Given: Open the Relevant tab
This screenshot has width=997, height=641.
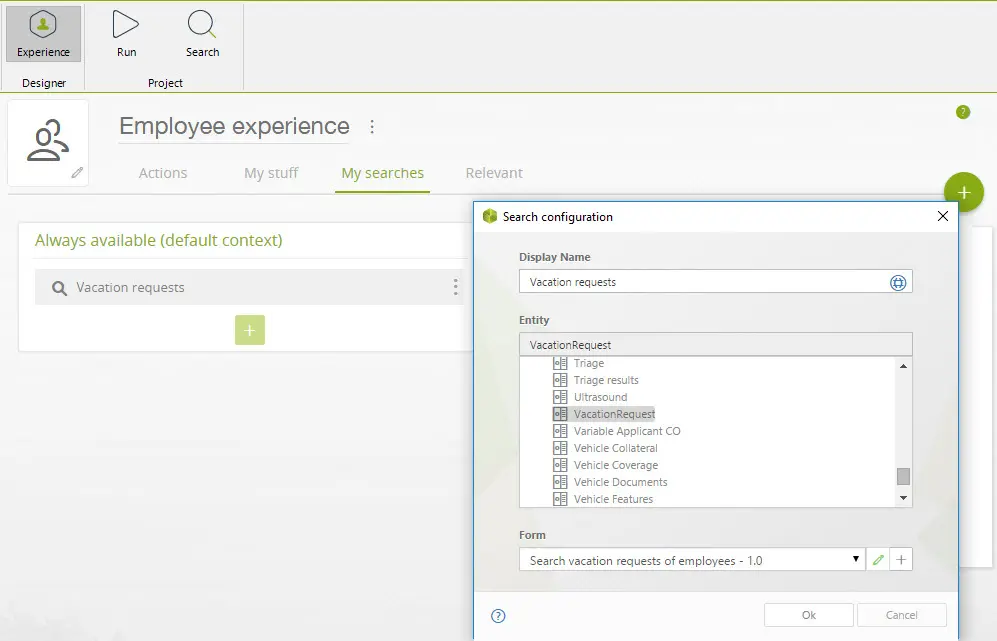Looking at the screenshot, I should [x=494, y=173].
